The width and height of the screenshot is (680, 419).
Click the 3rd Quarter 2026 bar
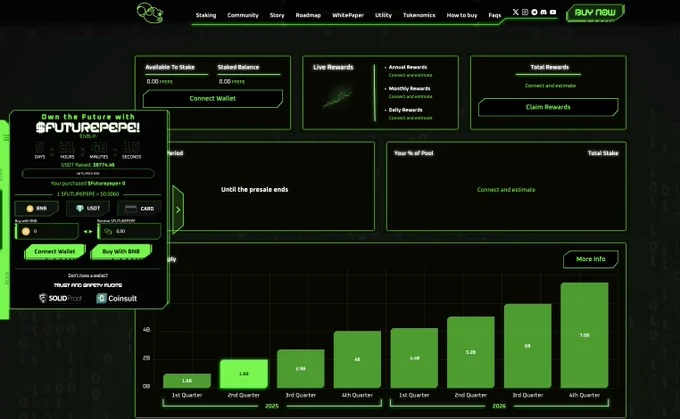pos(527,346)
